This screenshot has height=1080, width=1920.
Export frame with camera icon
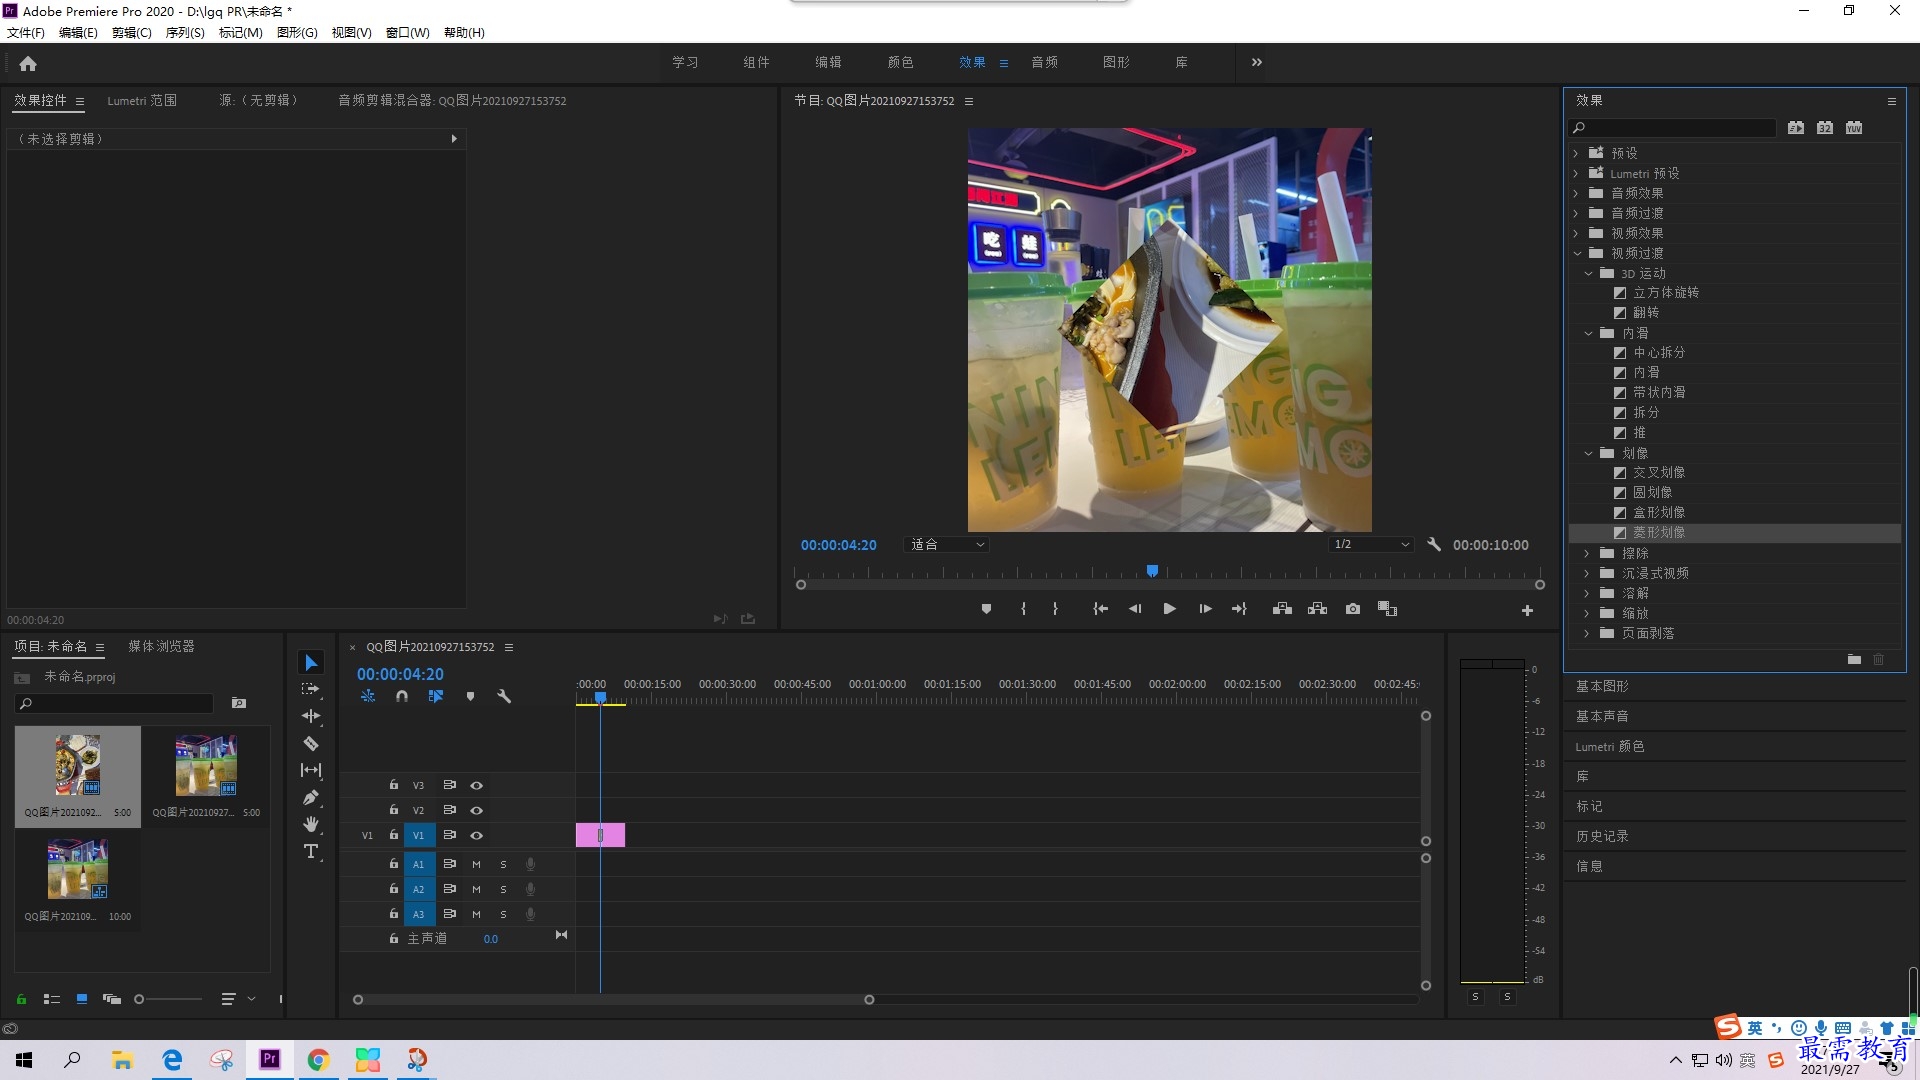[1353, 609]
